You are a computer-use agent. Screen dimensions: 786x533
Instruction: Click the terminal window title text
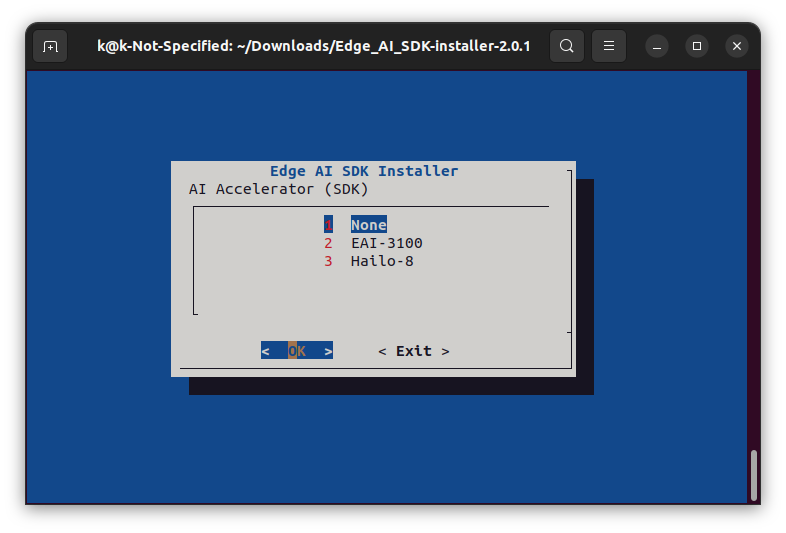pos(314,46)
